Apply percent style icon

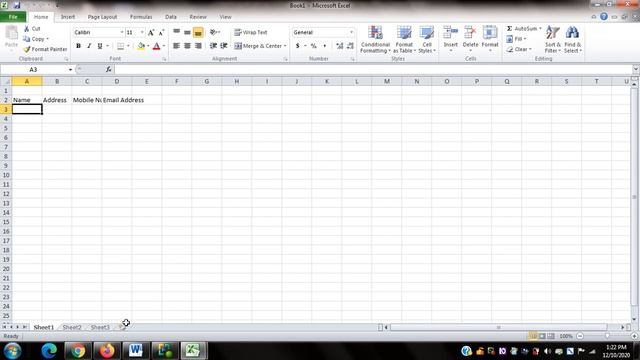pos(313,46)
